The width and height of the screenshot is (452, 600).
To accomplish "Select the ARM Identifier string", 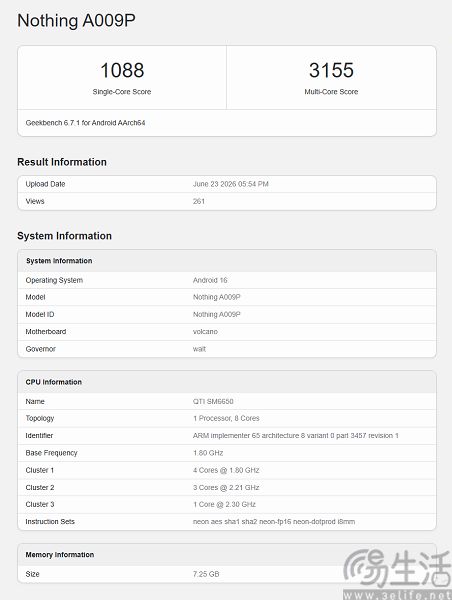I will (295, 435).
